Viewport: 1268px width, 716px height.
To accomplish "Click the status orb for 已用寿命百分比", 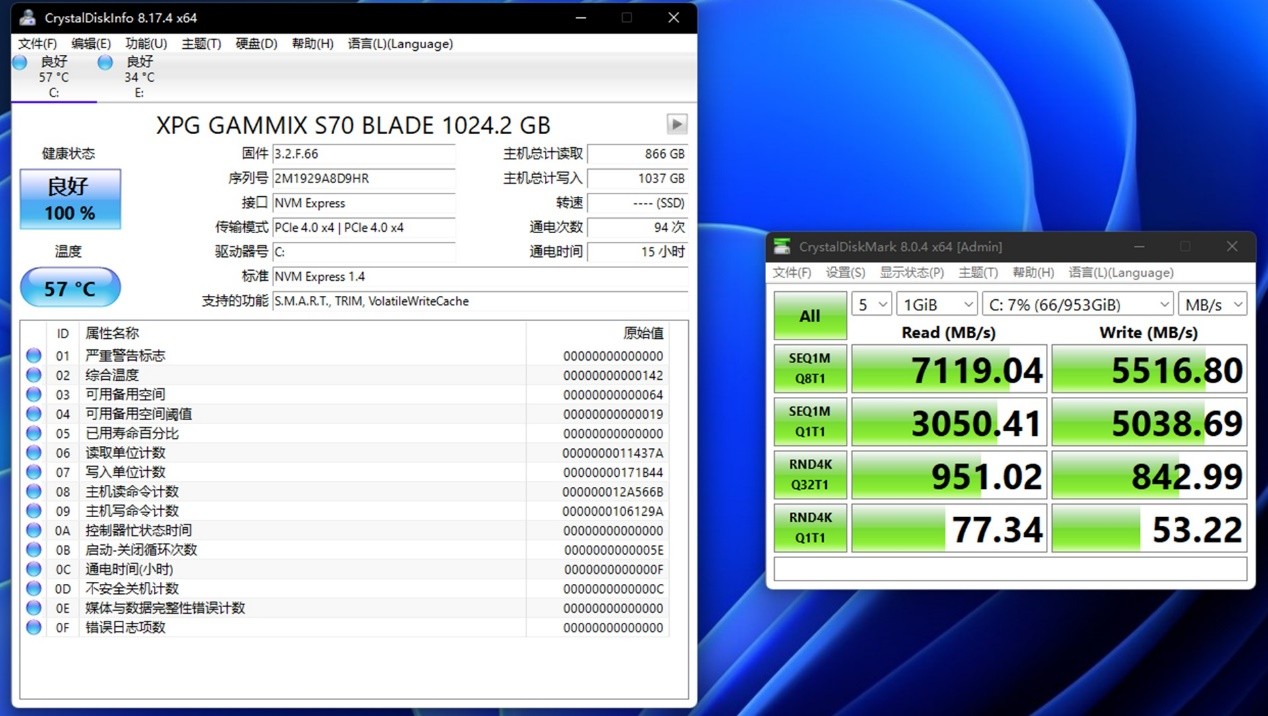I will pyautogui.click(x=34, y=433).
